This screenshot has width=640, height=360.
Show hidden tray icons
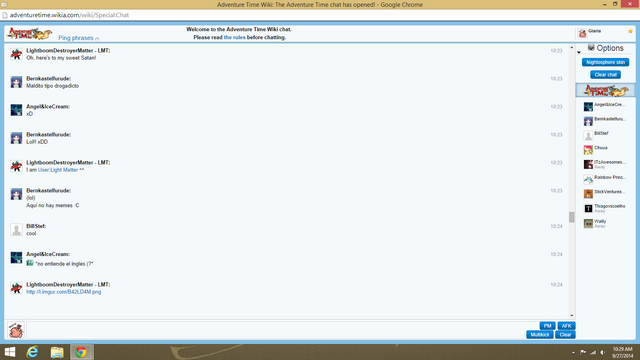(x=573, y=352)
